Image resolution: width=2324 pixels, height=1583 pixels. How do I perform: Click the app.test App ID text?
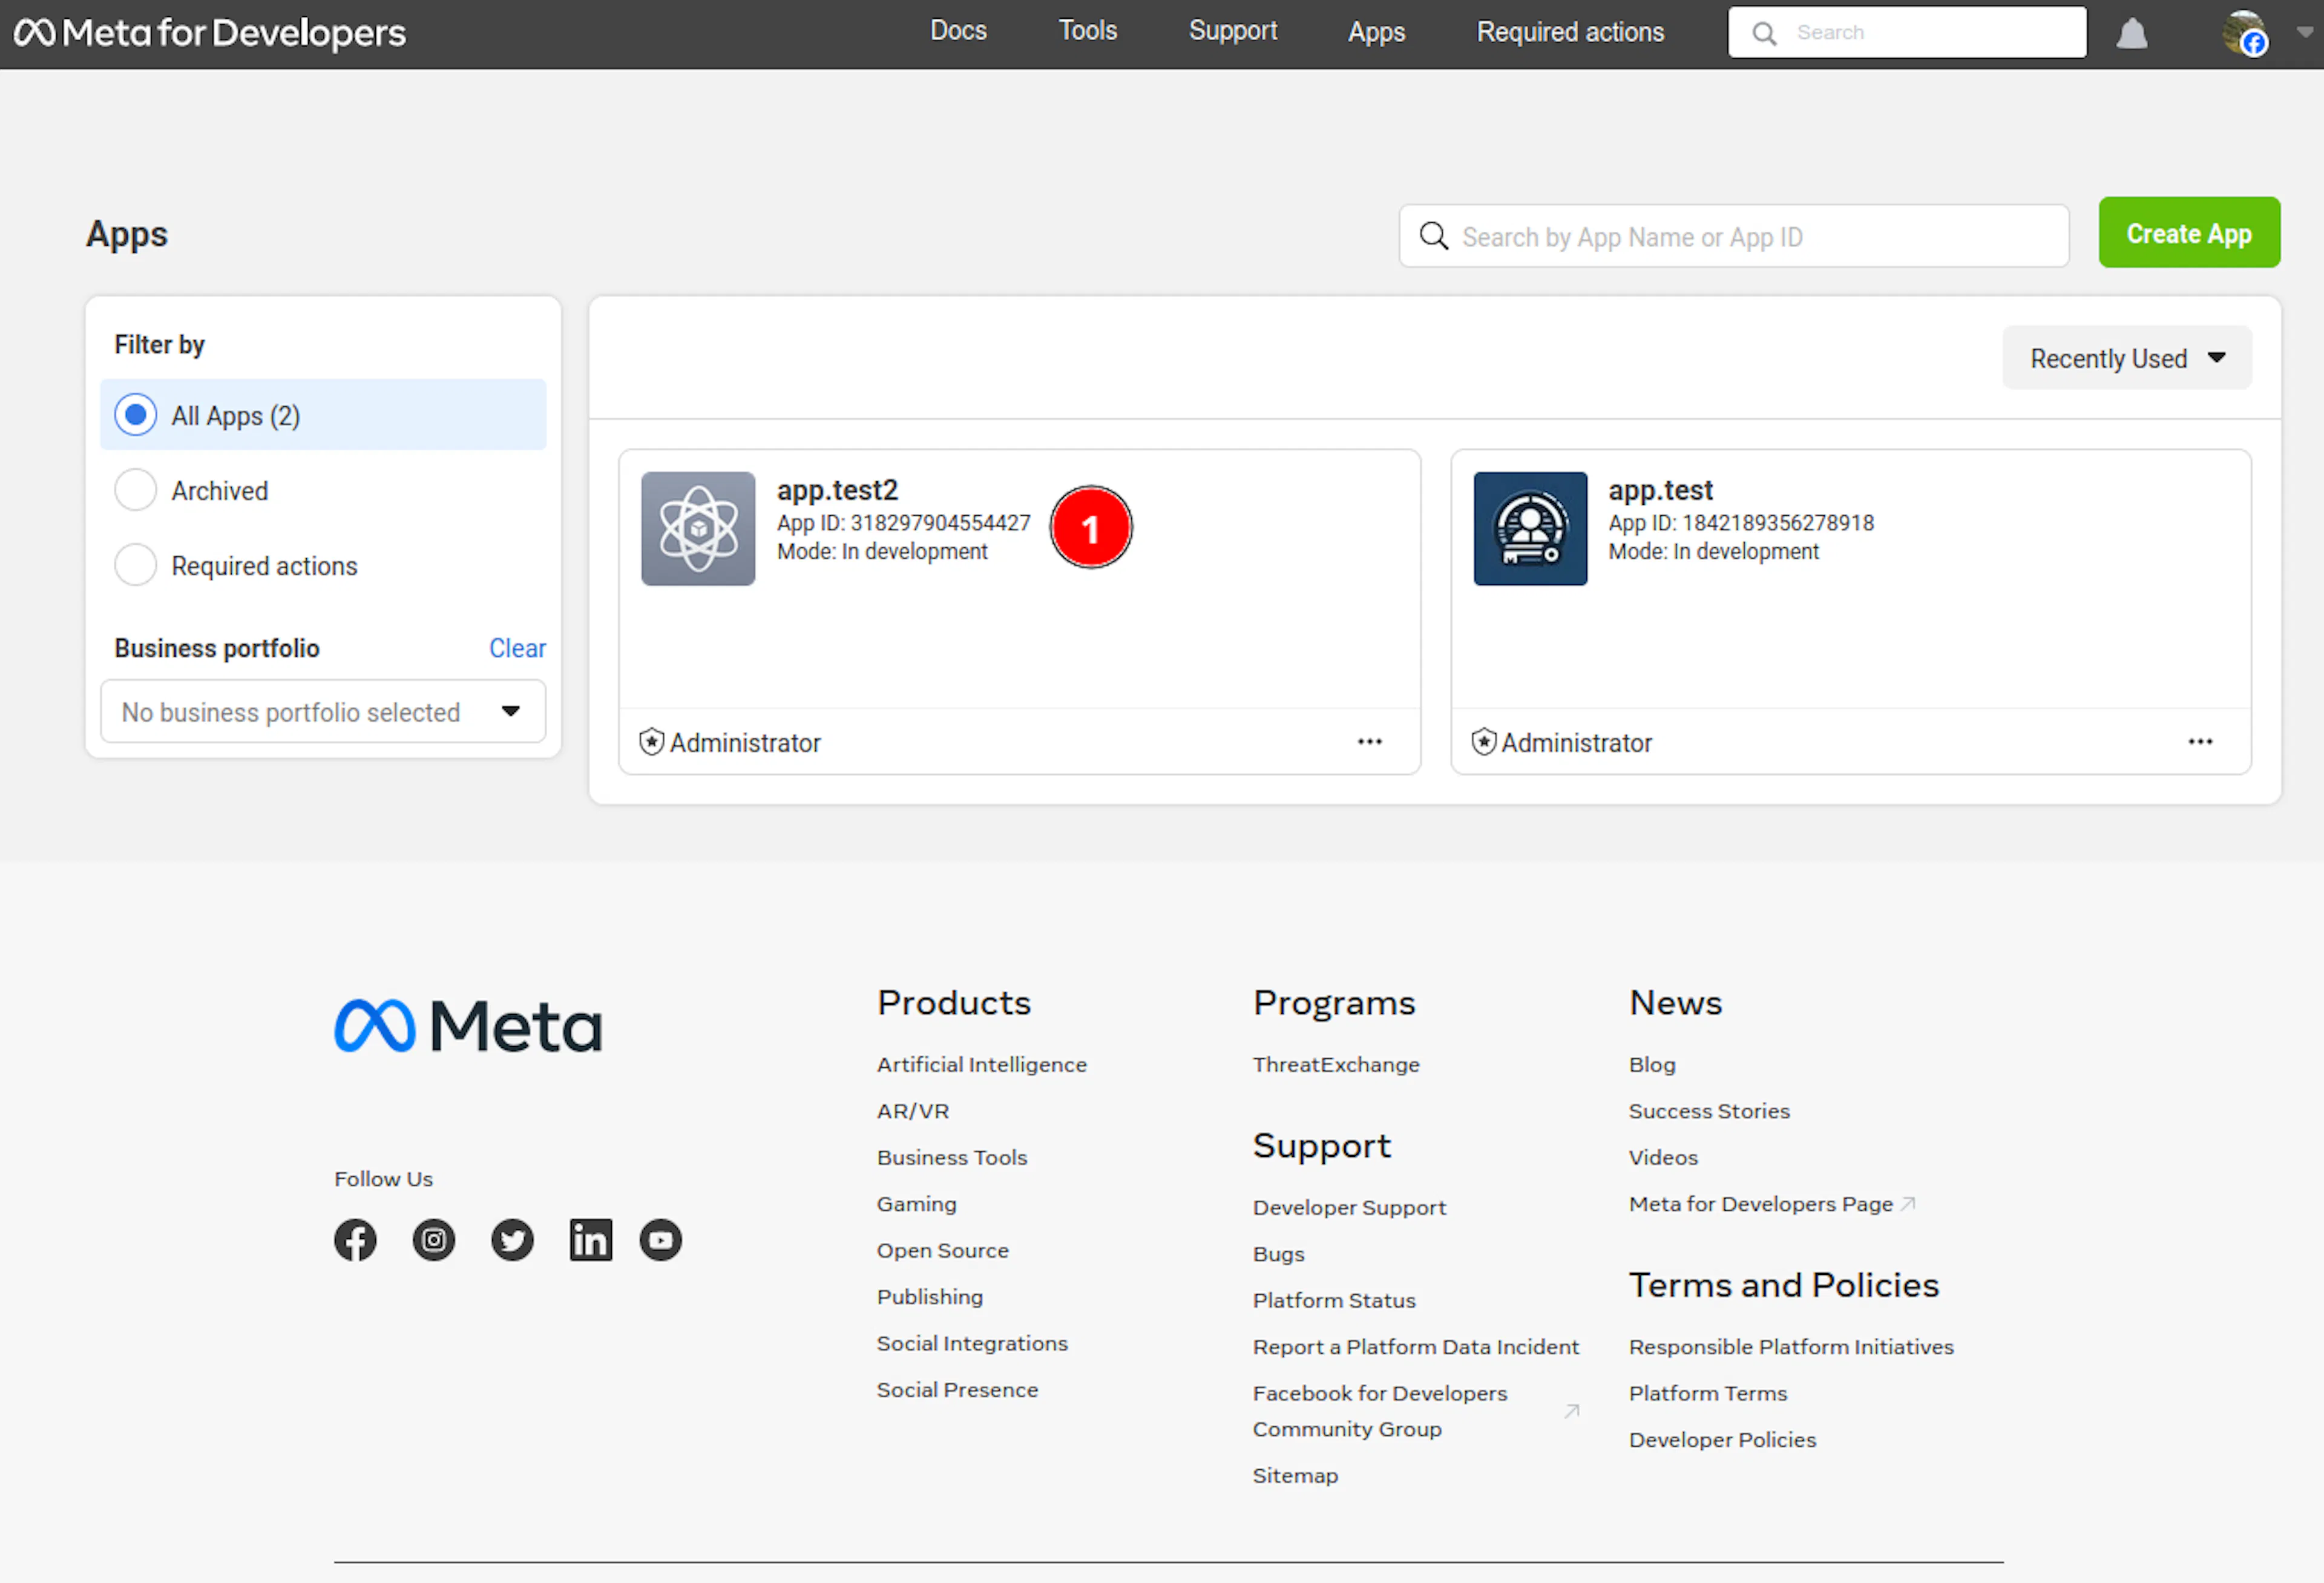coord(1741,523)
